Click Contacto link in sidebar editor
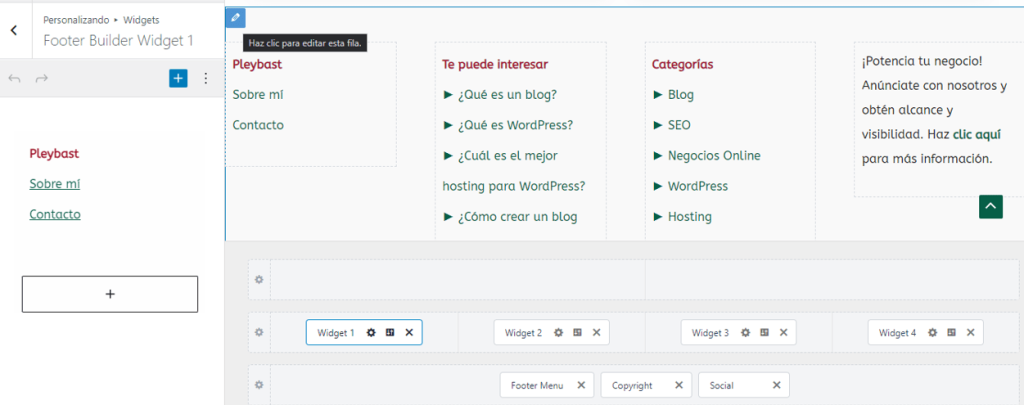This screenshot has width=1024, height=405. click(x=55, y=214)
